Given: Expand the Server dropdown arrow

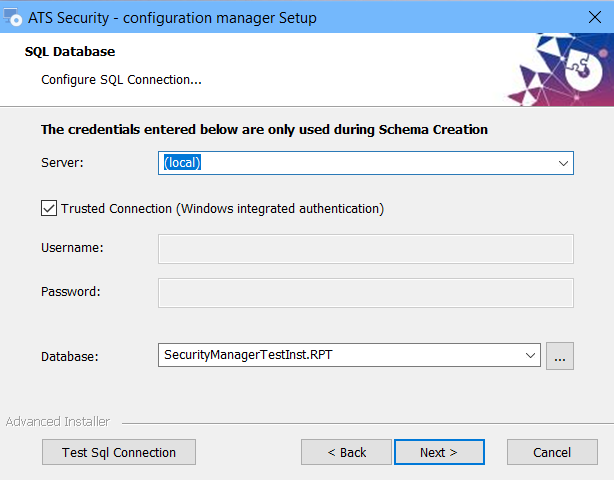Looking at the screenshot, I should pyautogui.click(x=563, y=163).
